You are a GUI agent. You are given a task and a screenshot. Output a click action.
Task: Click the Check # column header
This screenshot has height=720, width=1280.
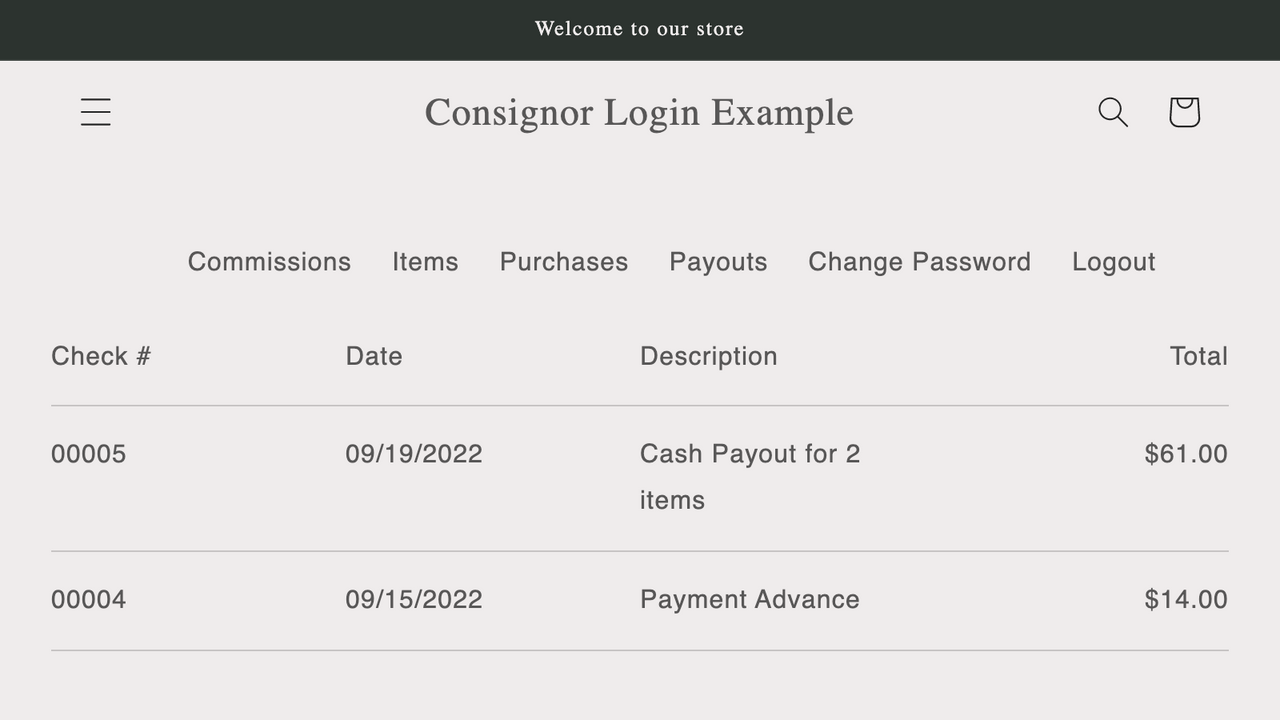(101, 356)
